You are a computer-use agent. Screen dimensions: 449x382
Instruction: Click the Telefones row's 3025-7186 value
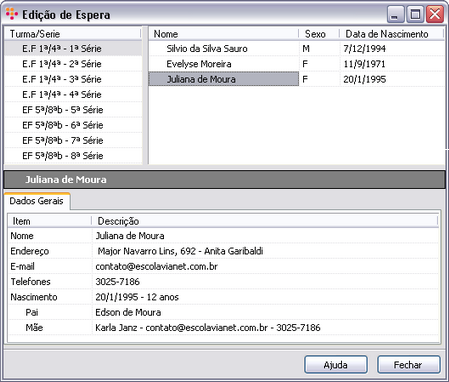117,282
